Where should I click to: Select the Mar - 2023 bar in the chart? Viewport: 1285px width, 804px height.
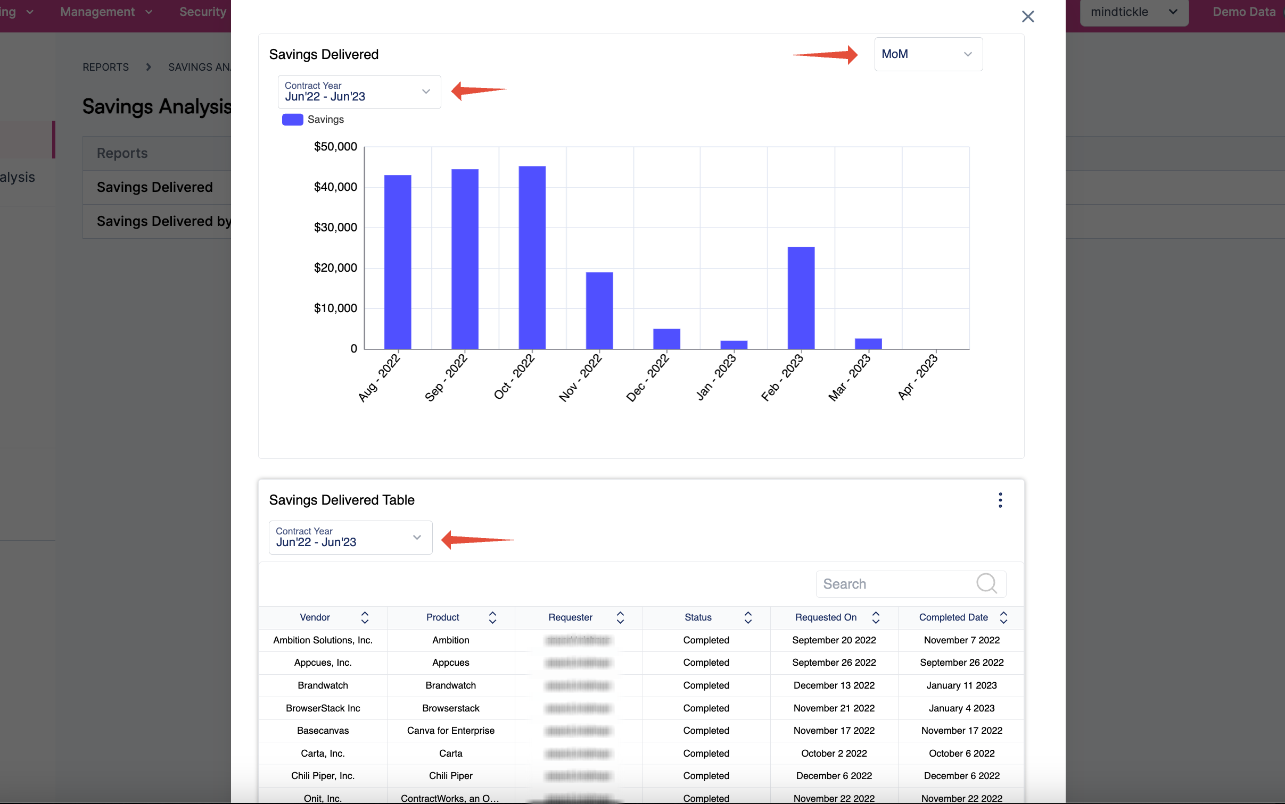point(868,344)
